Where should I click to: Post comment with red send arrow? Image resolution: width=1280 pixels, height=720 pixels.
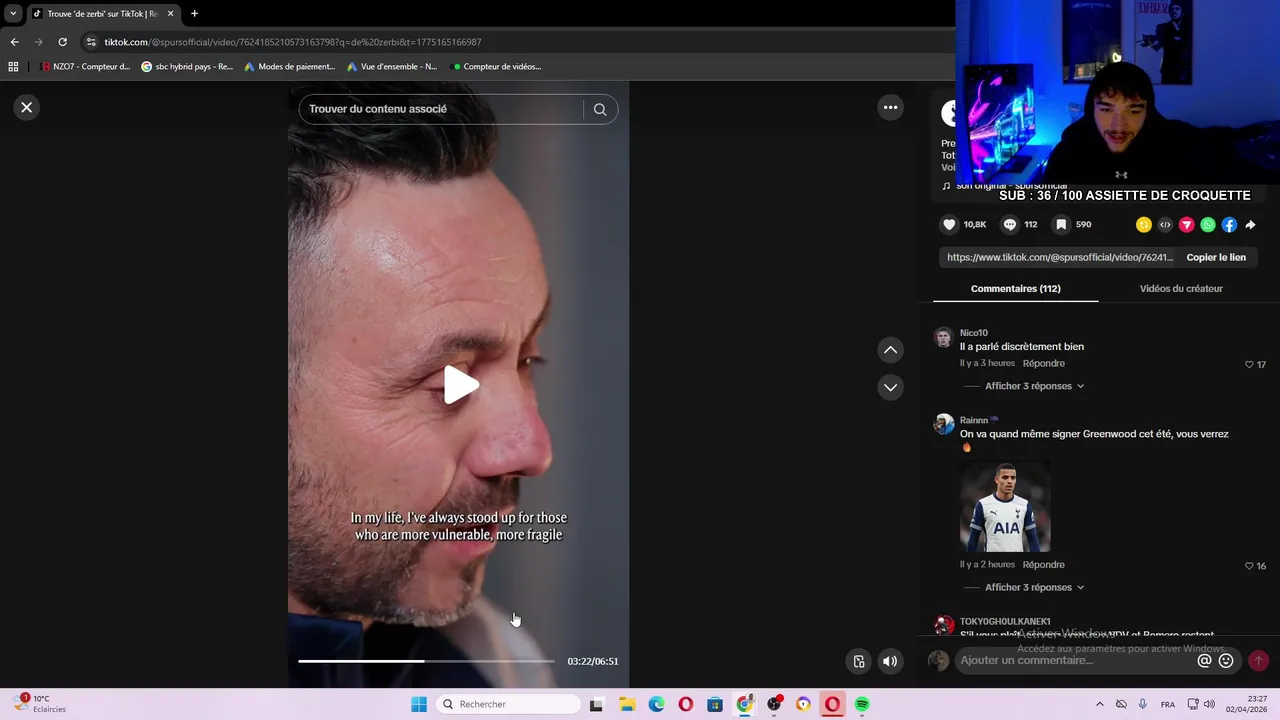(1258, 660)
